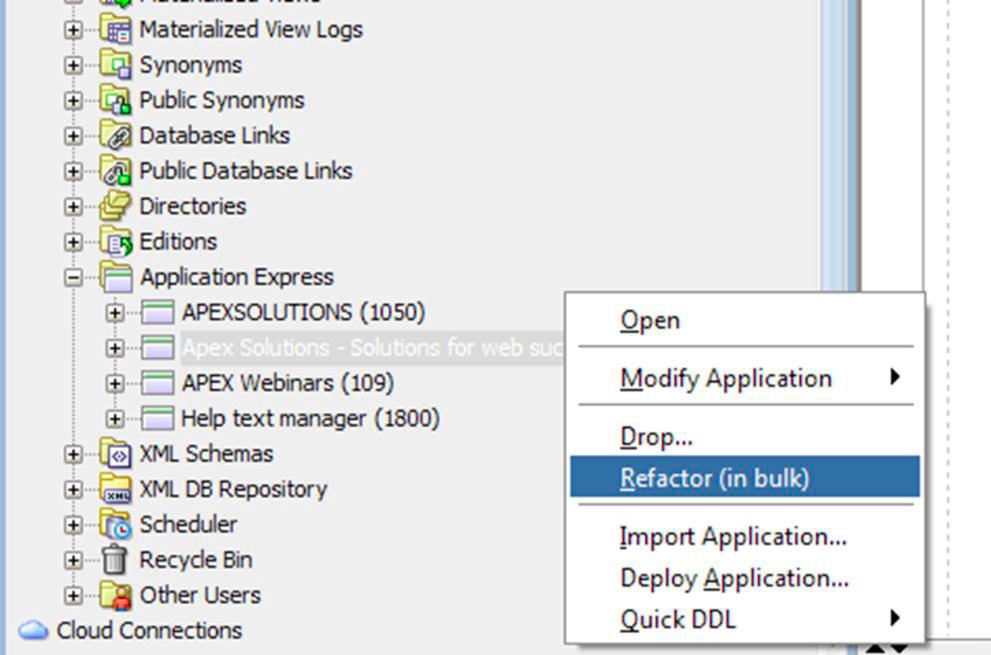This screenshot has height=655, width=991.
Task: Expand the XML Schemas tree node
Action: point(73,454)
